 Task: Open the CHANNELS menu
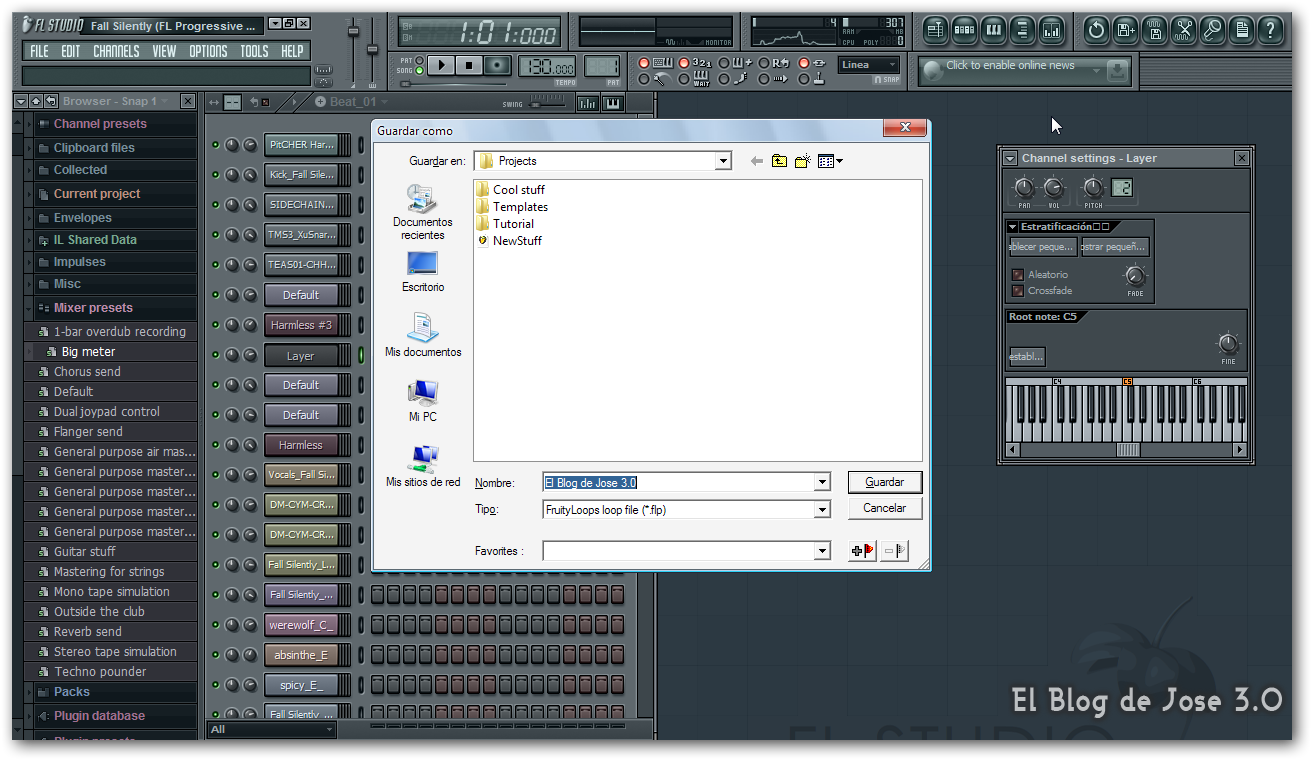[116, 51]
